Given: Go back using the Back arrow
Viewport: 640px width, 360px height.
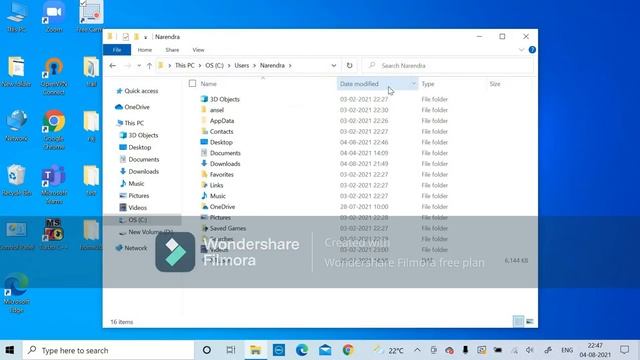Looking at the screenshot, I should pyautogui.click(x=113, y=65).
